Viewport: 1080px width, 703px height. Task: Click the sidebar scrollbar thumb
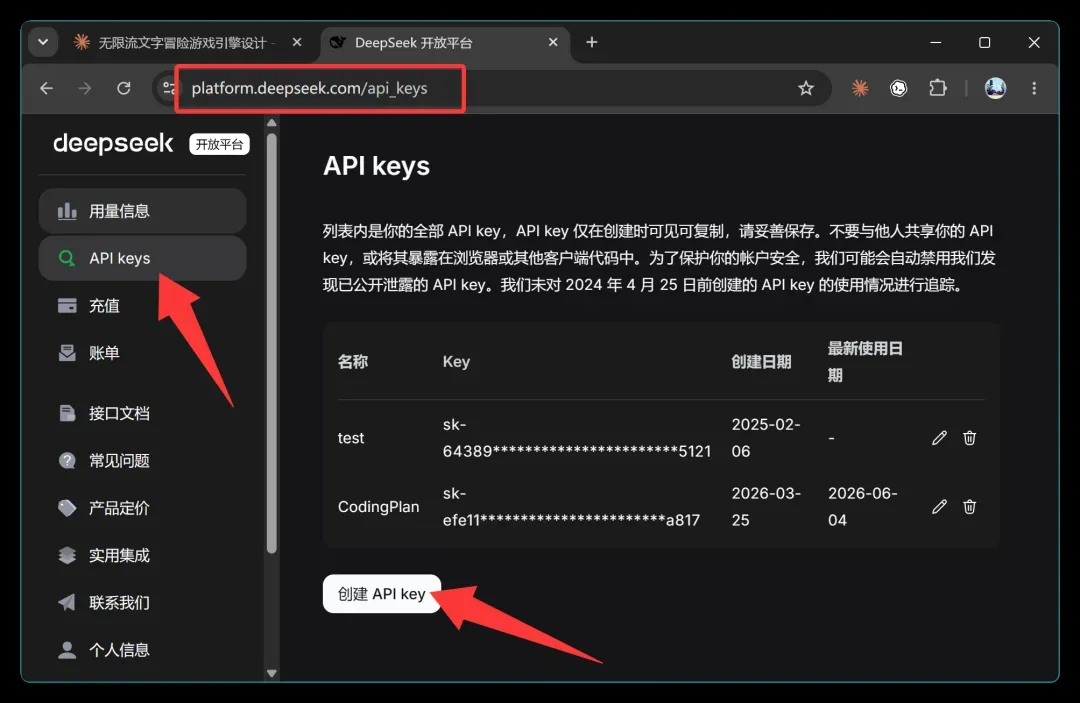point(271,343)
